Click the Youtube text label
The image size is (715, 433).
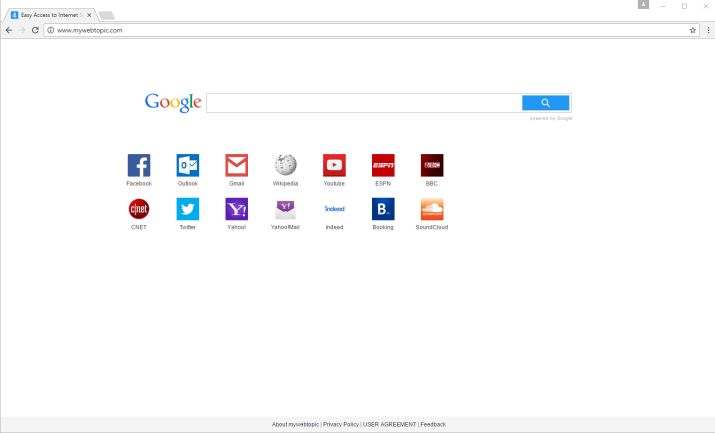[x=334, y=183]
